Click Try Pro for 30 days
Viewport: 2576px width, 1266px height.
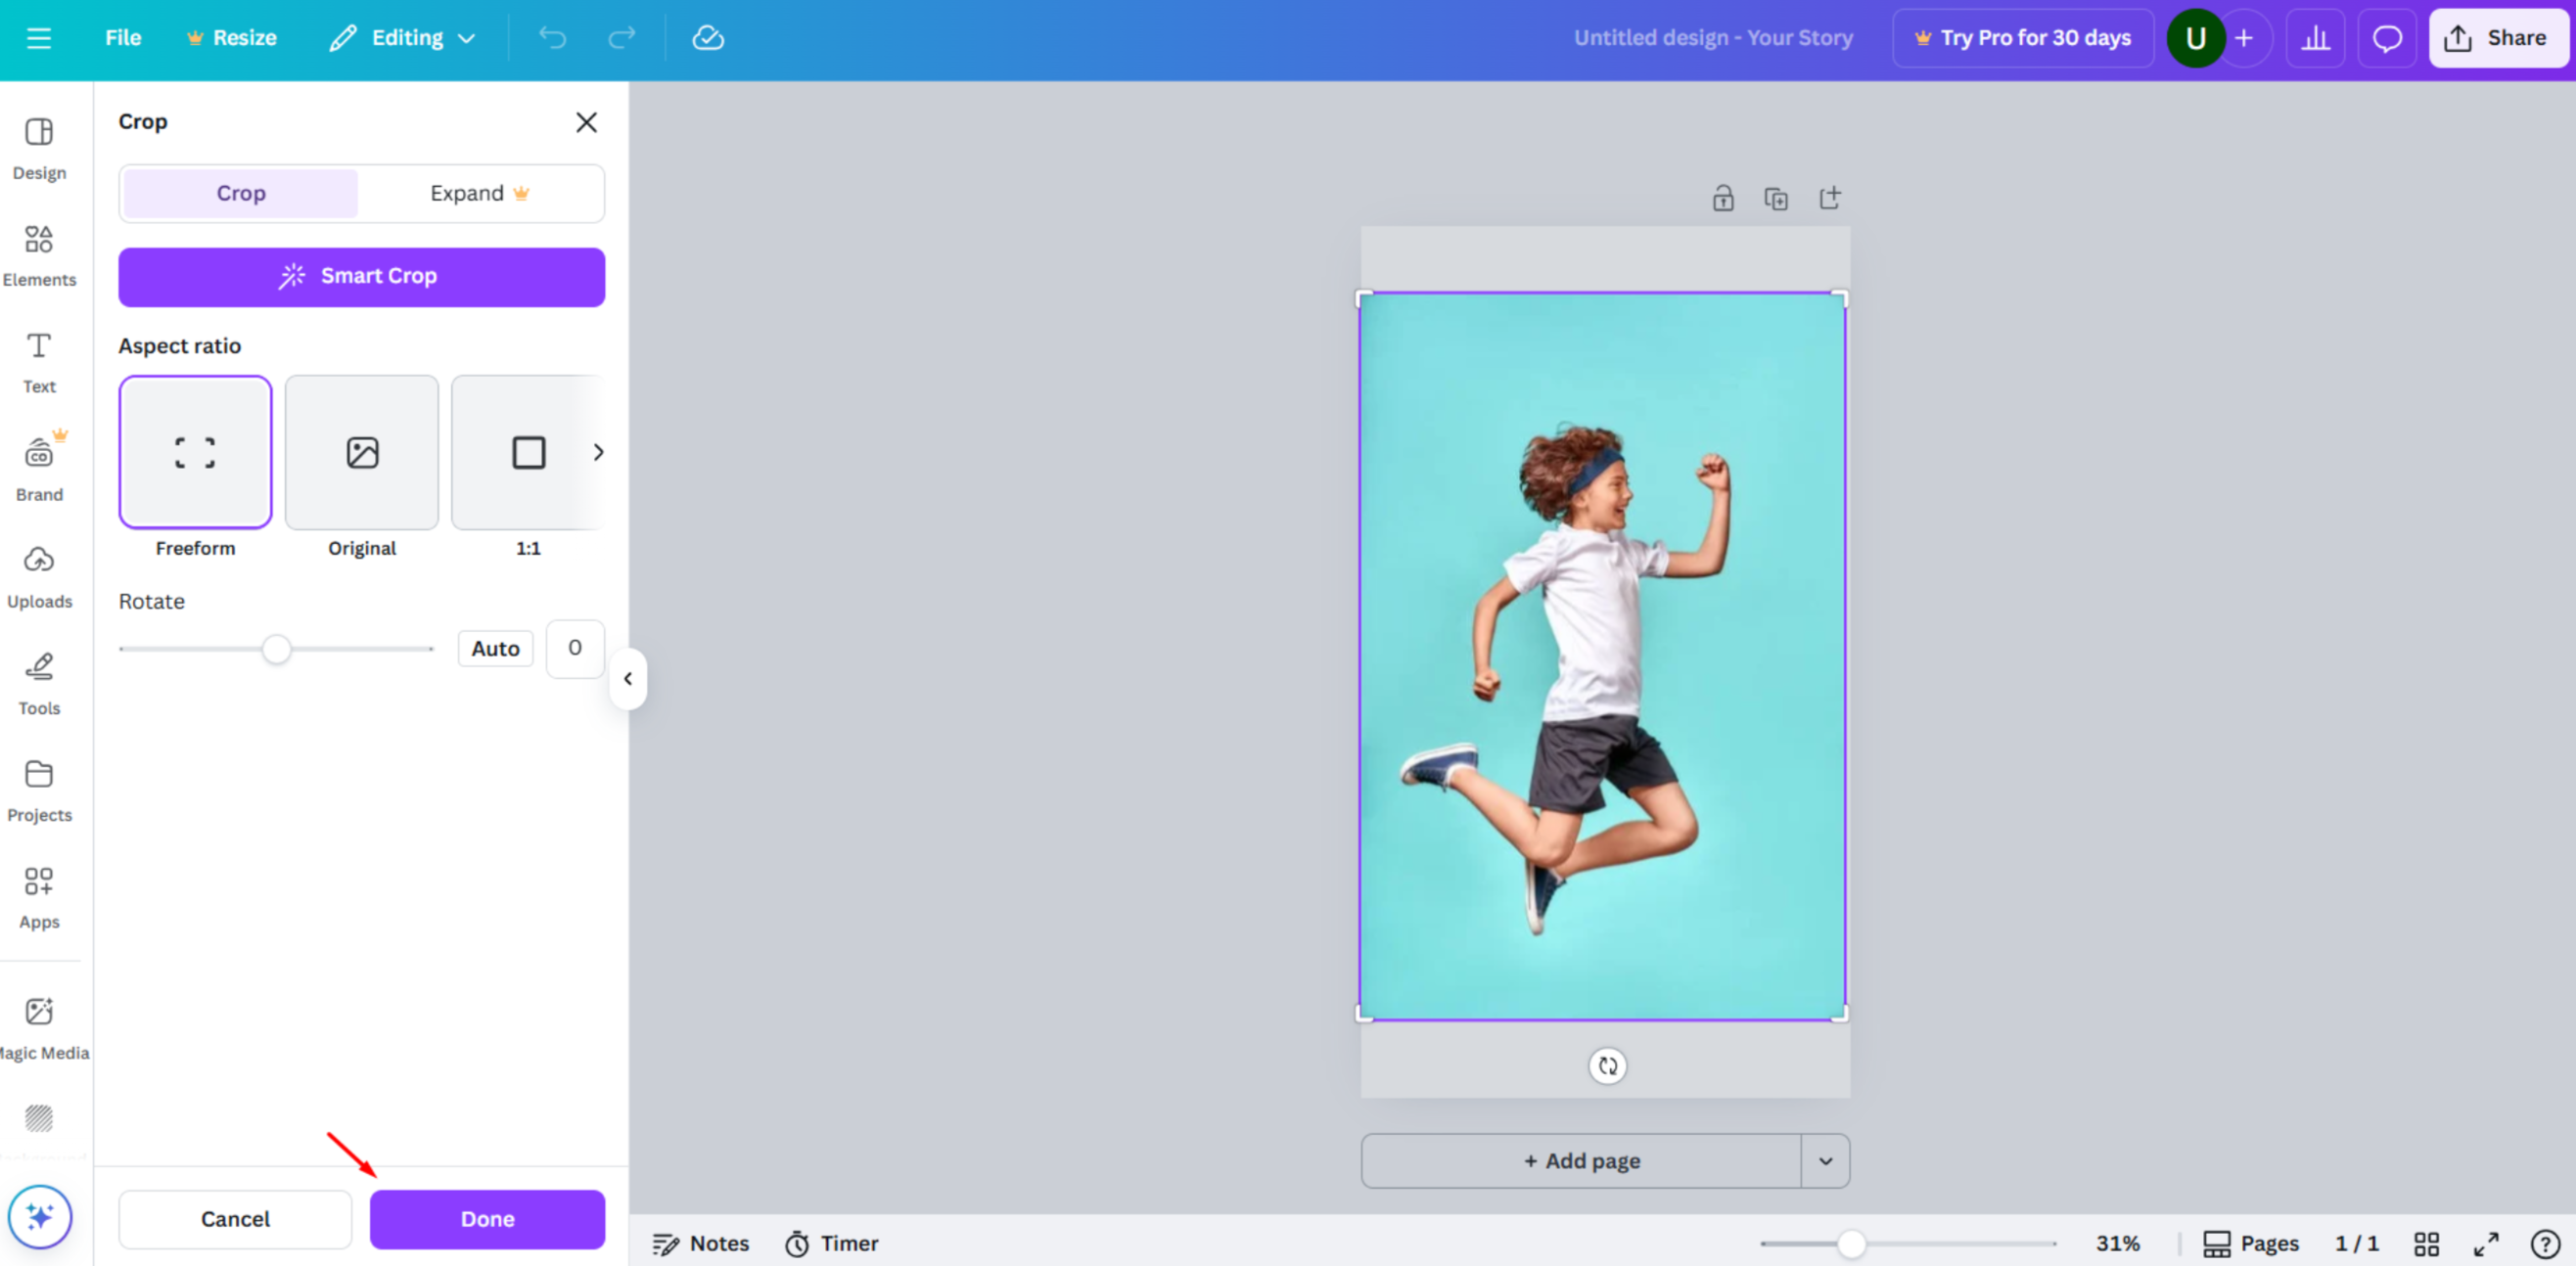click(x=2022, y=37)
